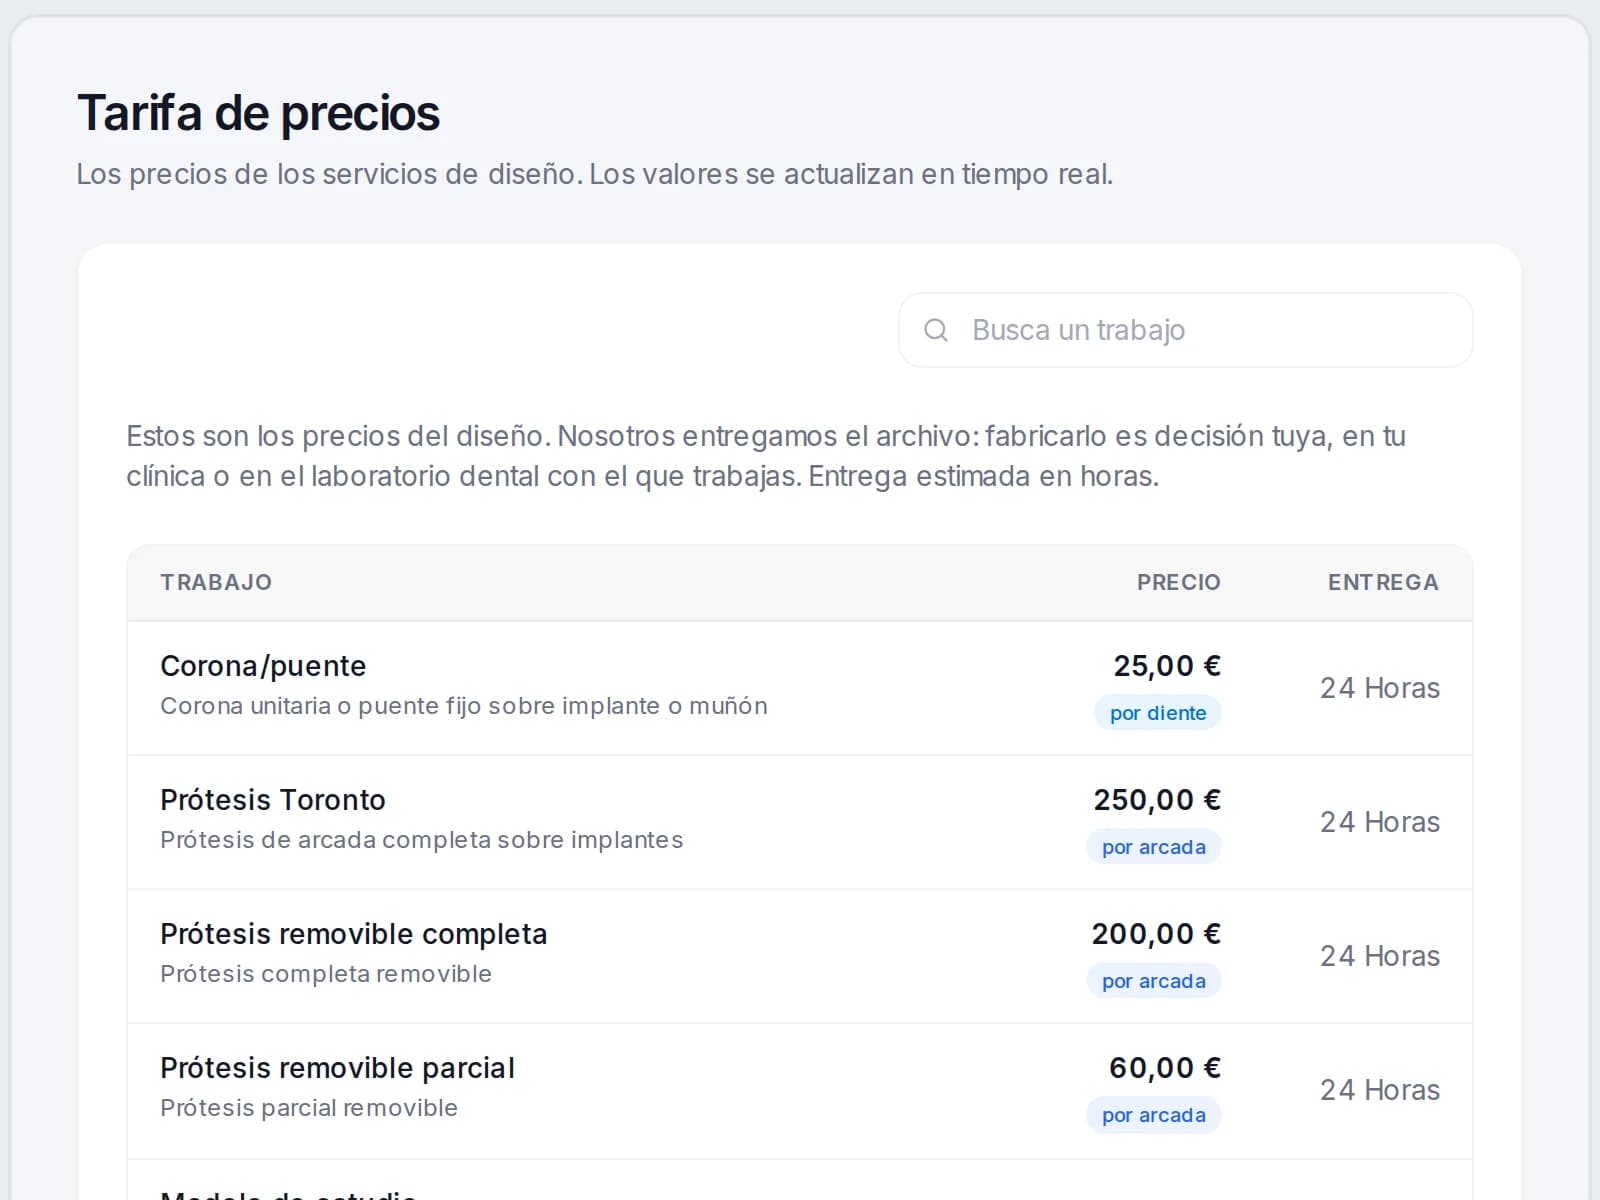Click the TRABAJO column header
This screenshot has width=1600, height=1200.
click(x=216, y=582)
